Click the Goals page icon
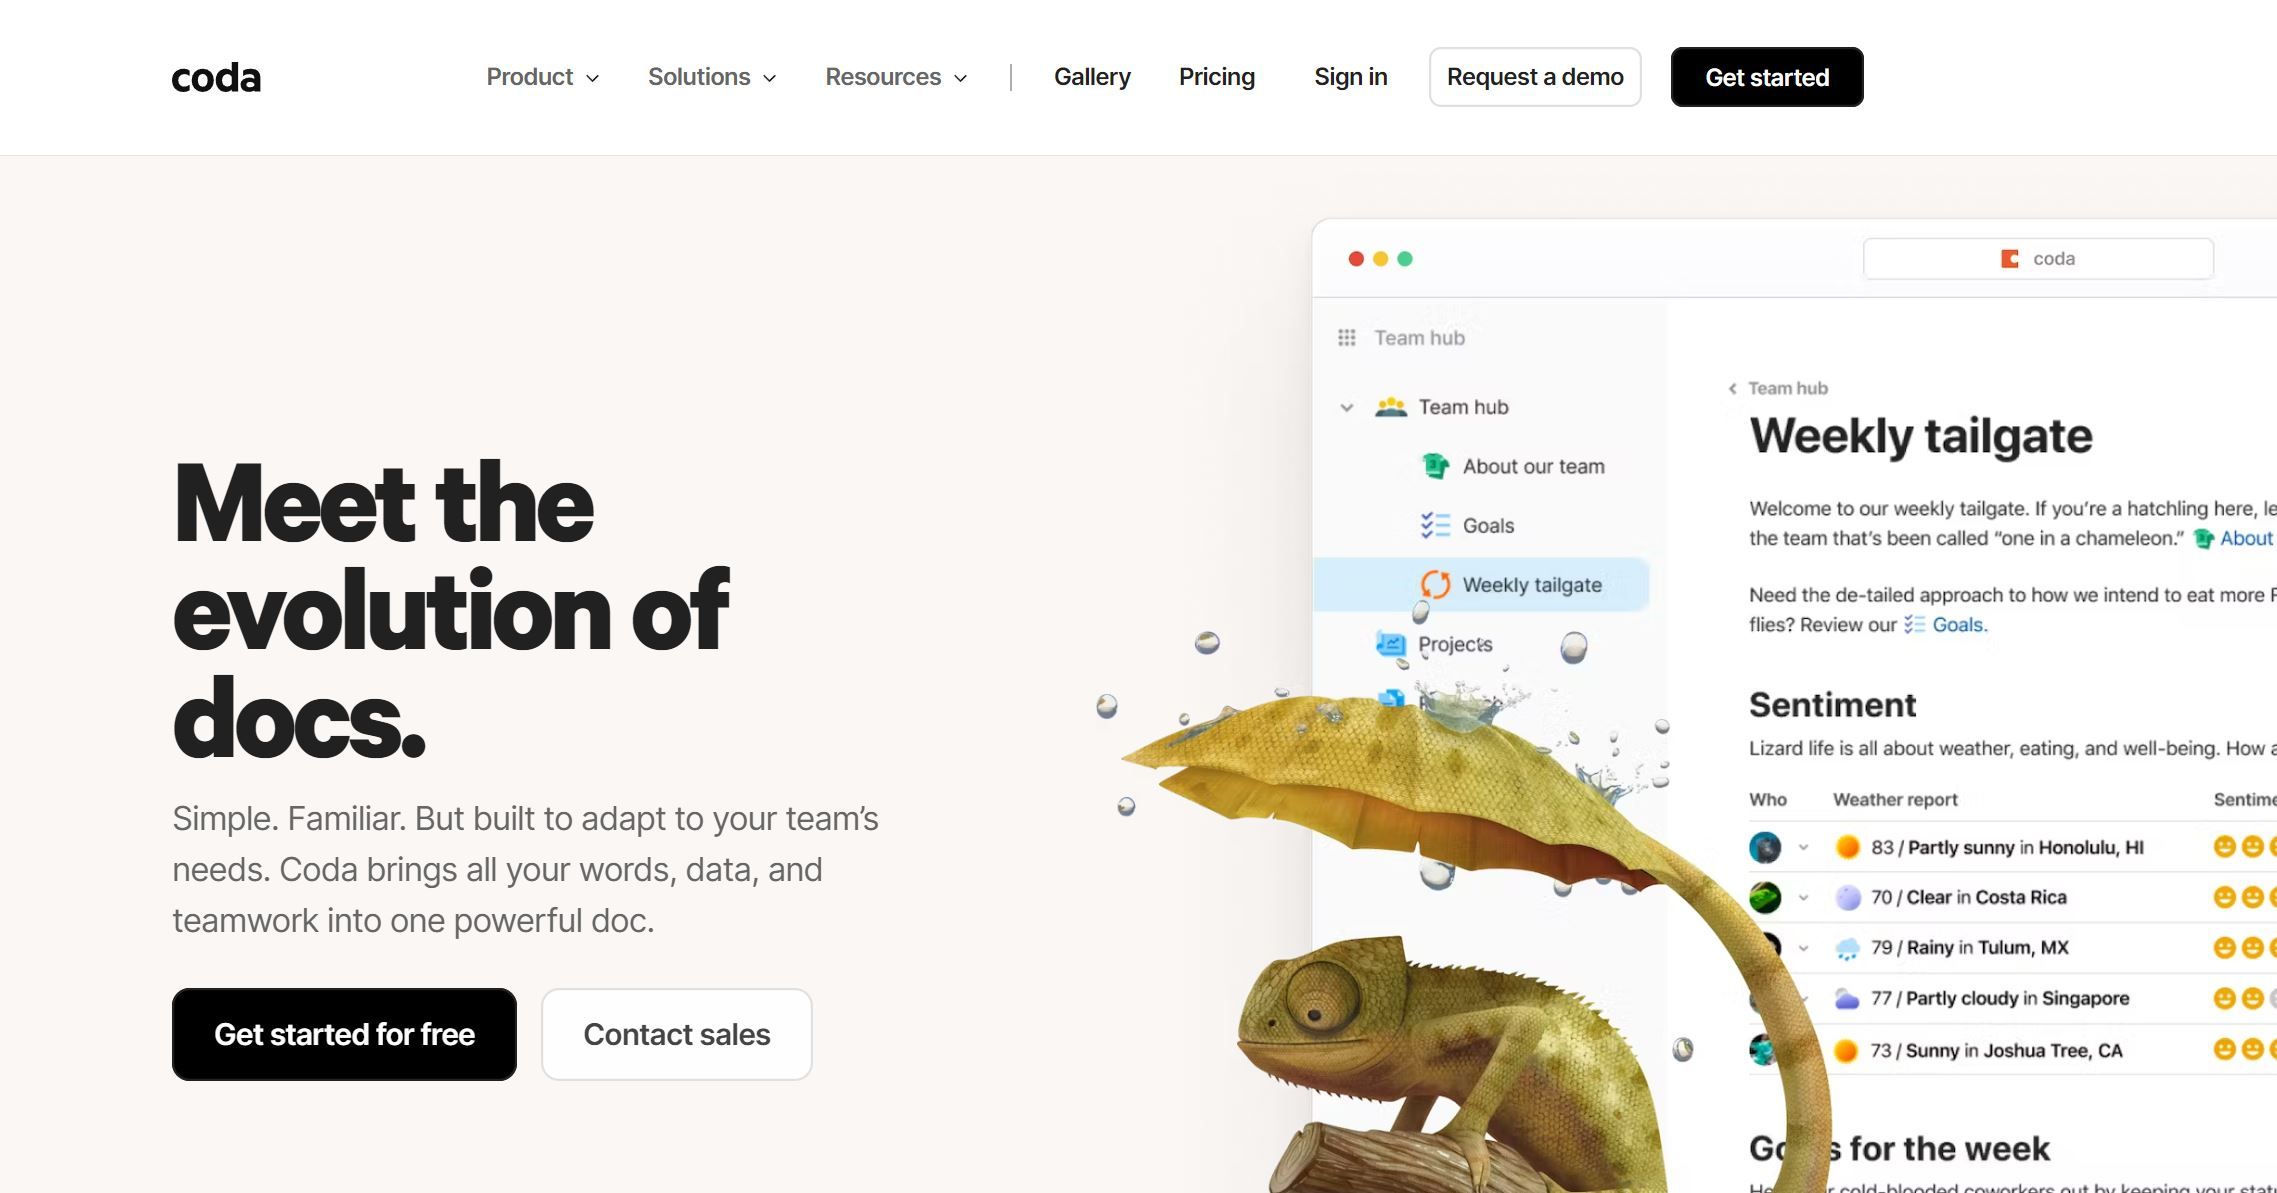 pyautogui.click(x=1431, y=524)
